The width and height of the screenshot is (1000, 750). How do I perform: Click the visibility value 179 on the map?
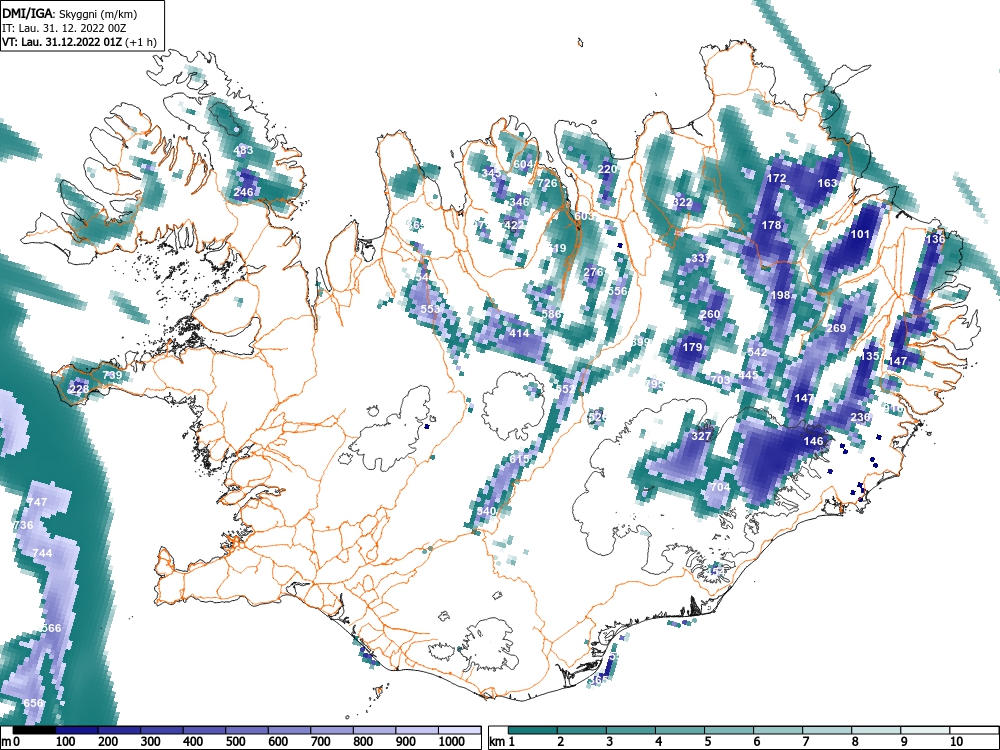click(692, 348)
